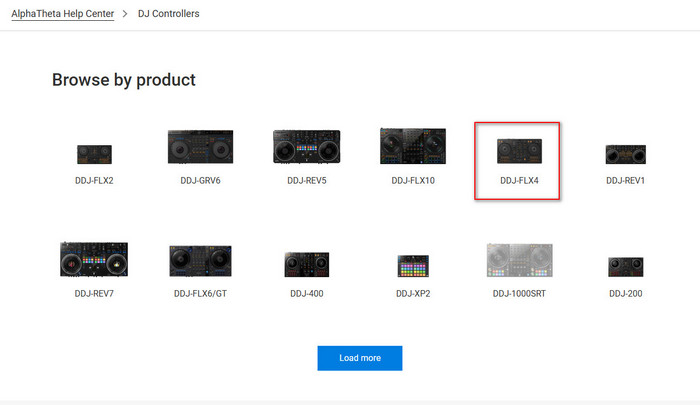Open the DDJ-GRV6 product image

coord(200,147)
